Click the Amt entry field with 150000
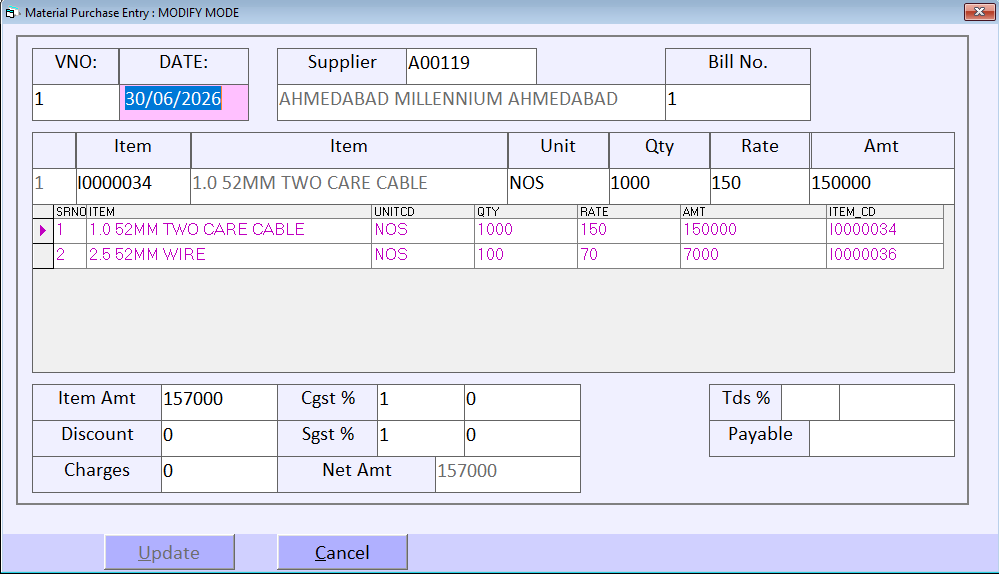Viewport: 999px width, 575px height. [882, 186]
